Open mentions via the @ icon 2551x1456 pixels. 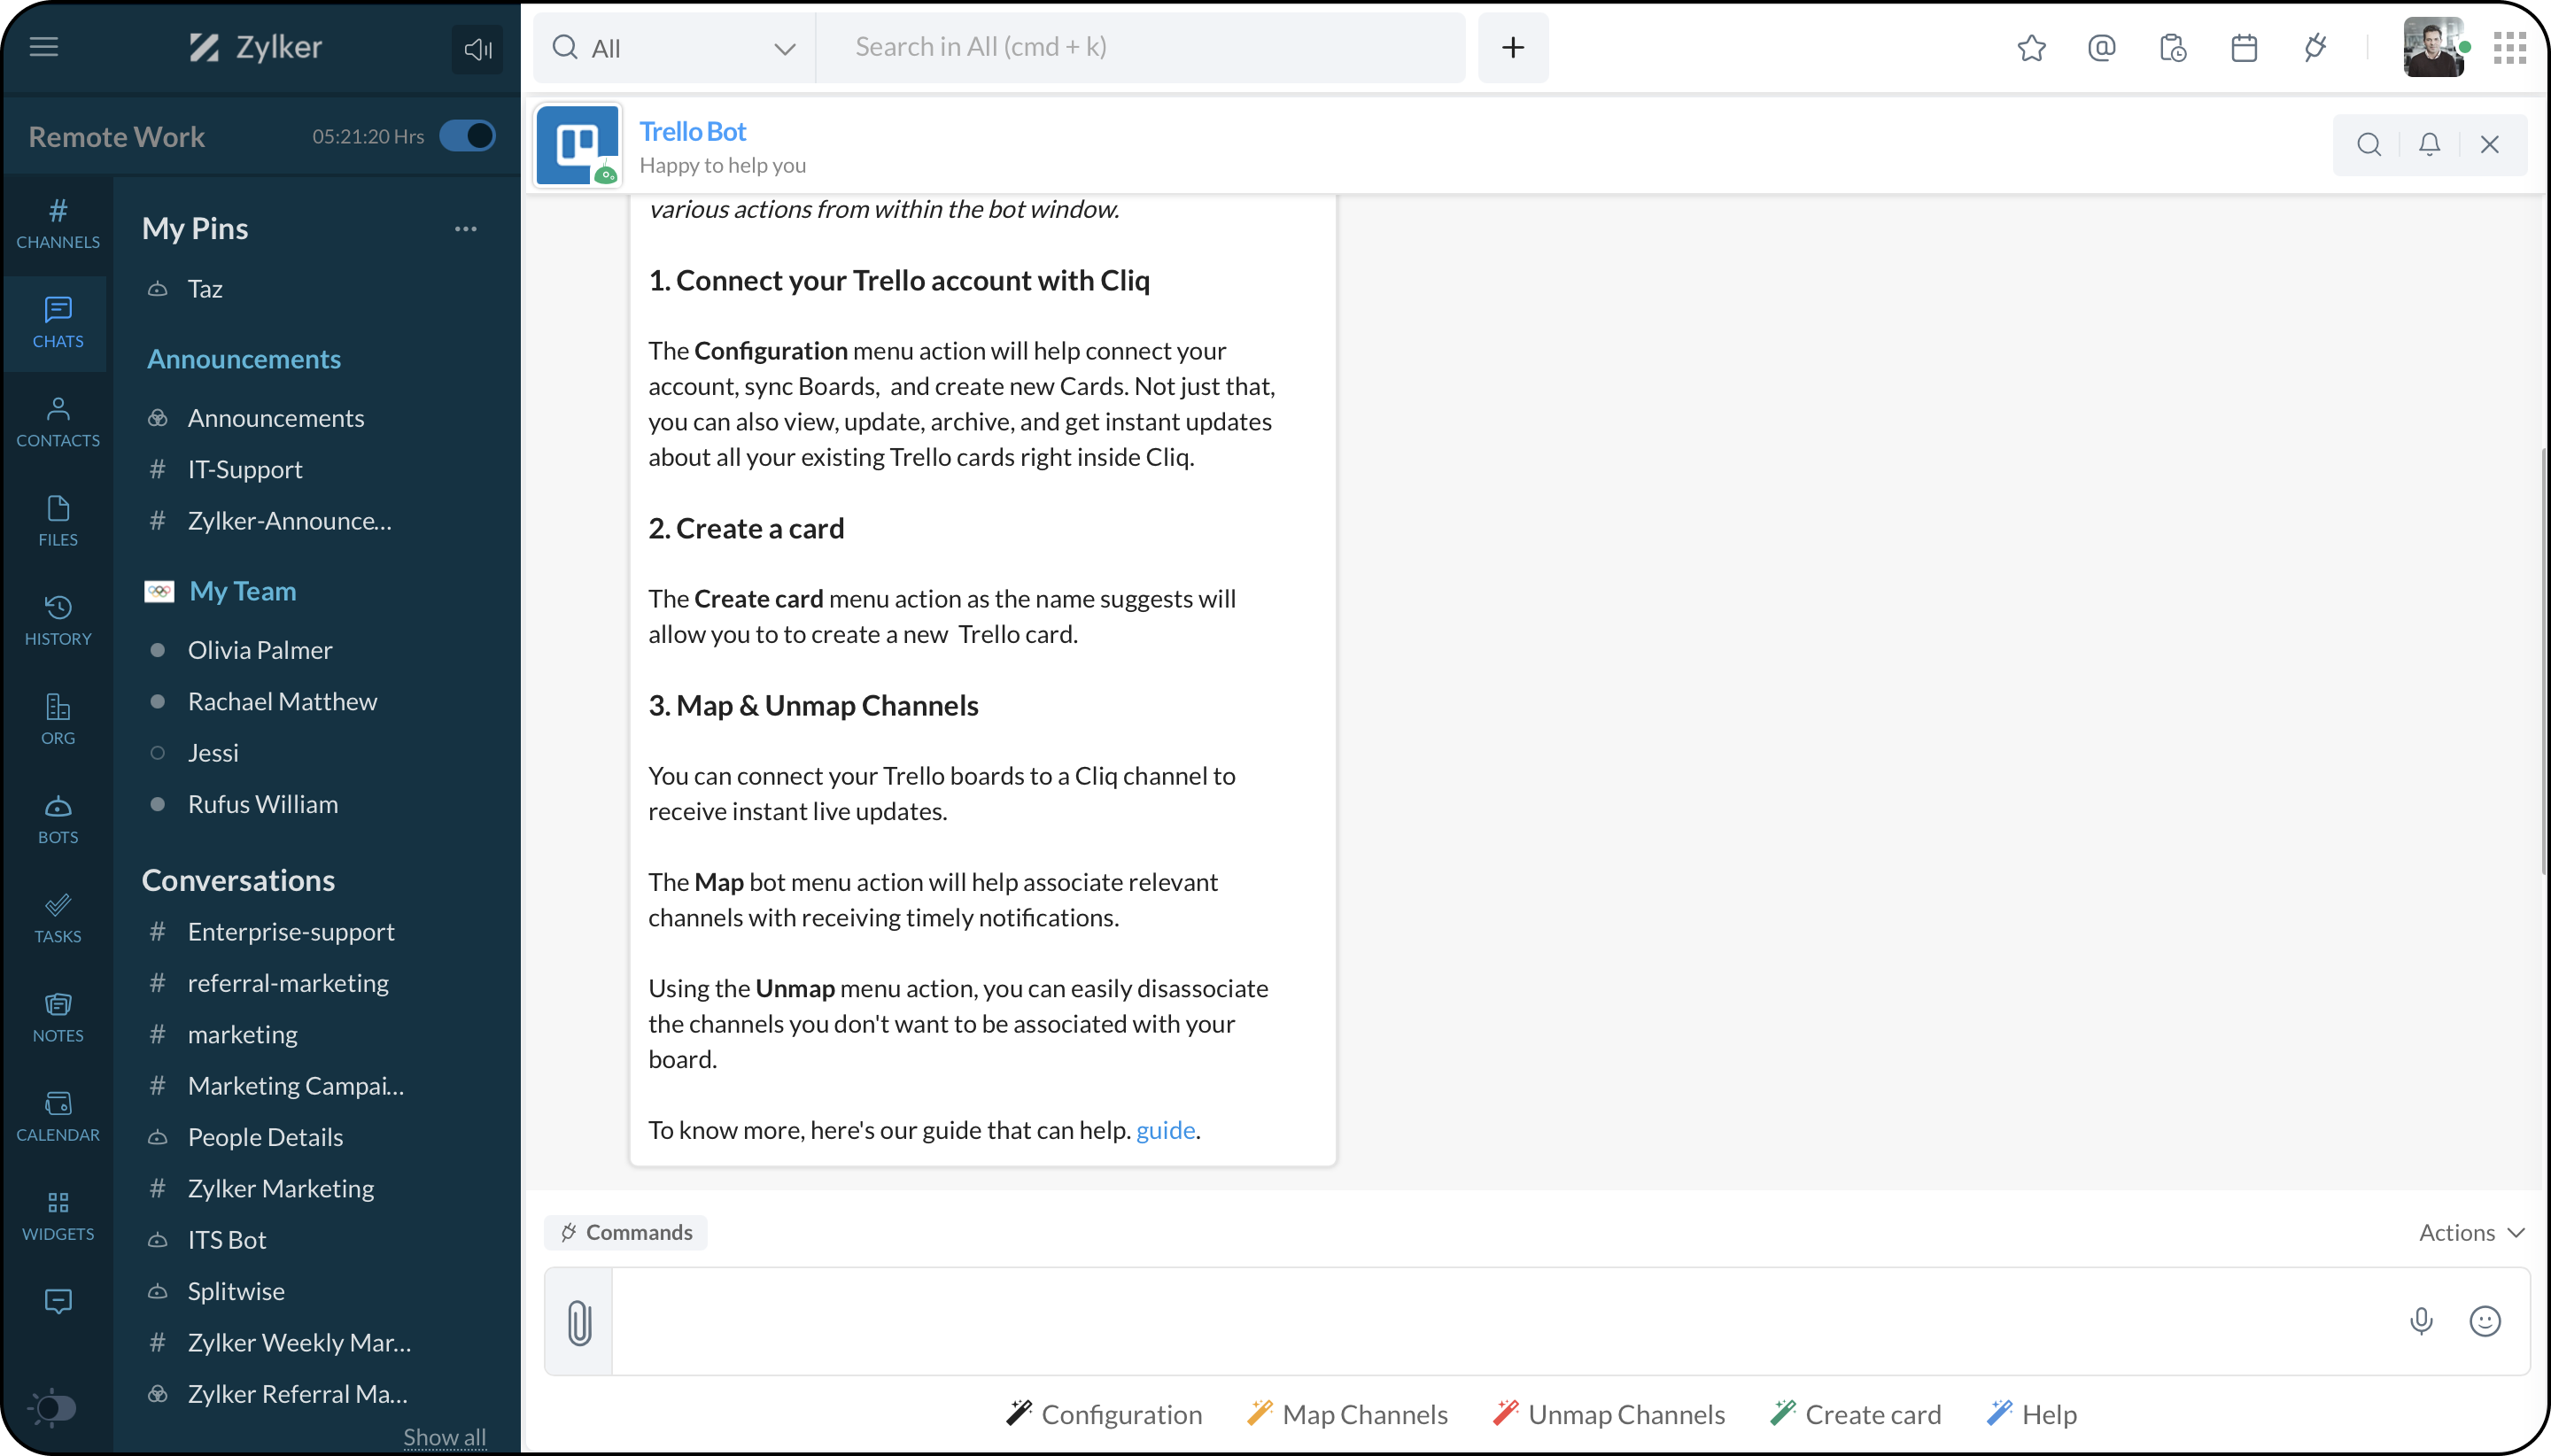click(2102, 48)
